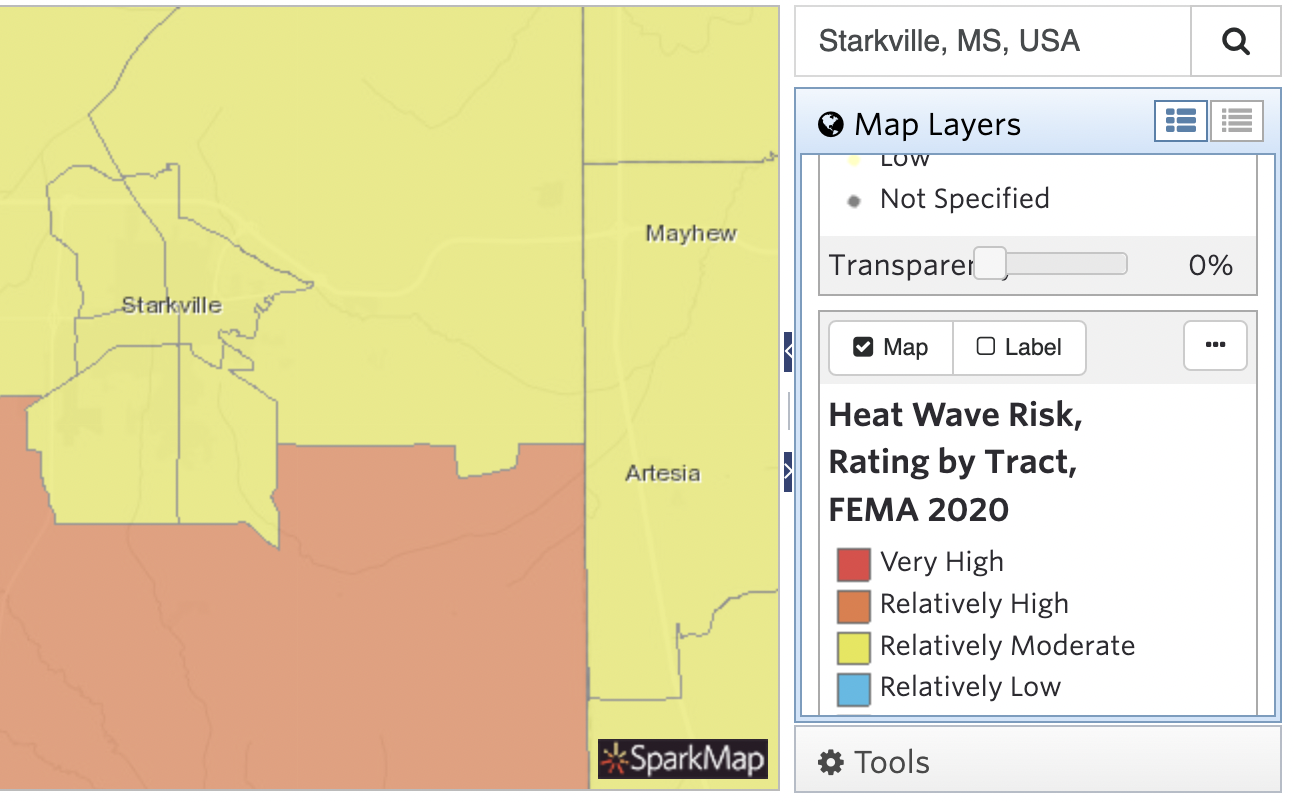
Task: Click the Heat Wave Risk layer title
Action: 955,462
